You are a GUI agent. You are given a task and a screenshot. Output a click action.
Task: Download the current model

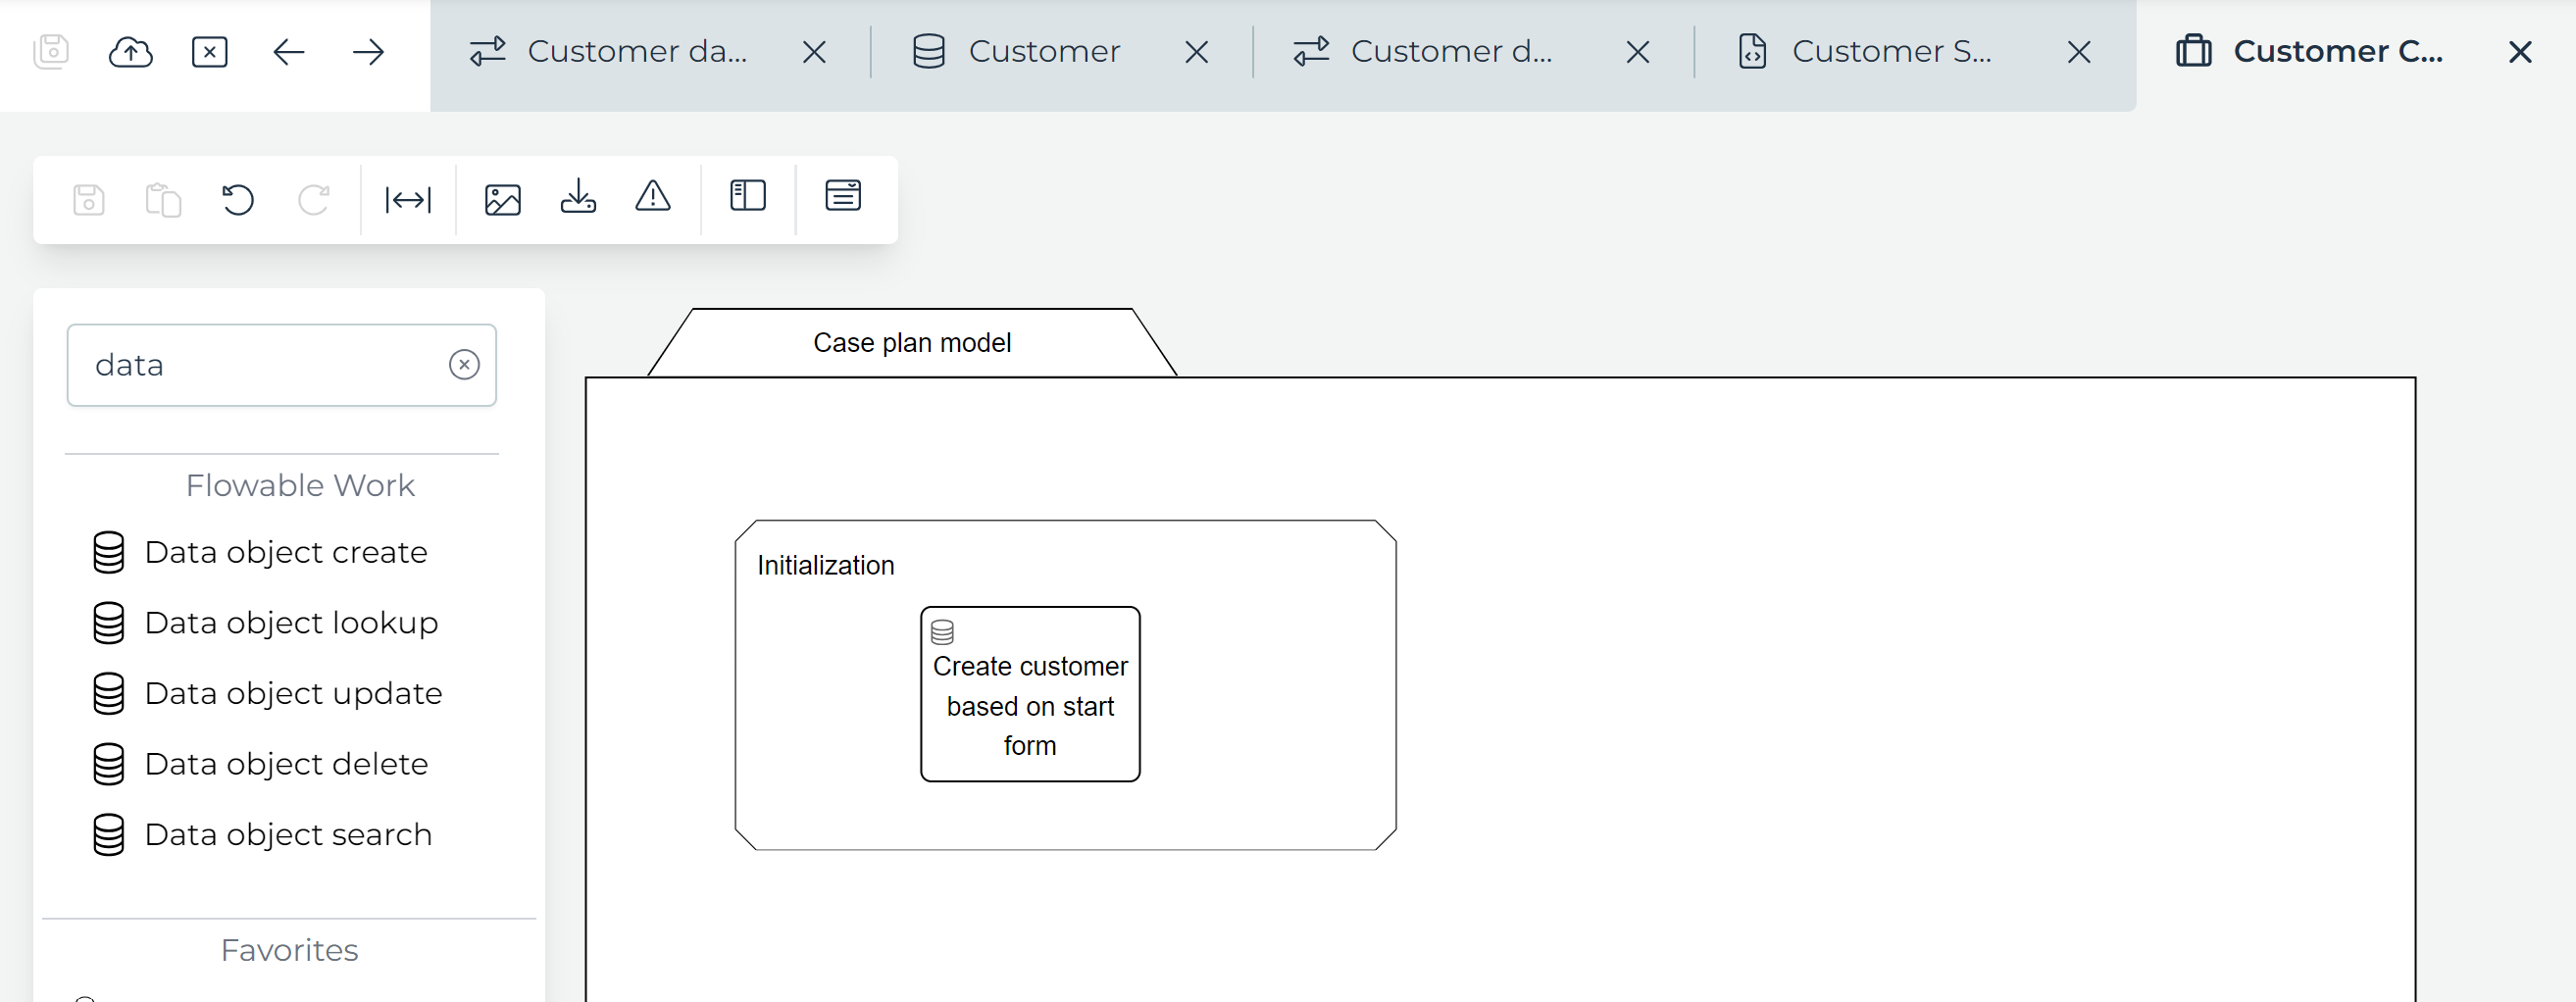(x=579, y=199)
